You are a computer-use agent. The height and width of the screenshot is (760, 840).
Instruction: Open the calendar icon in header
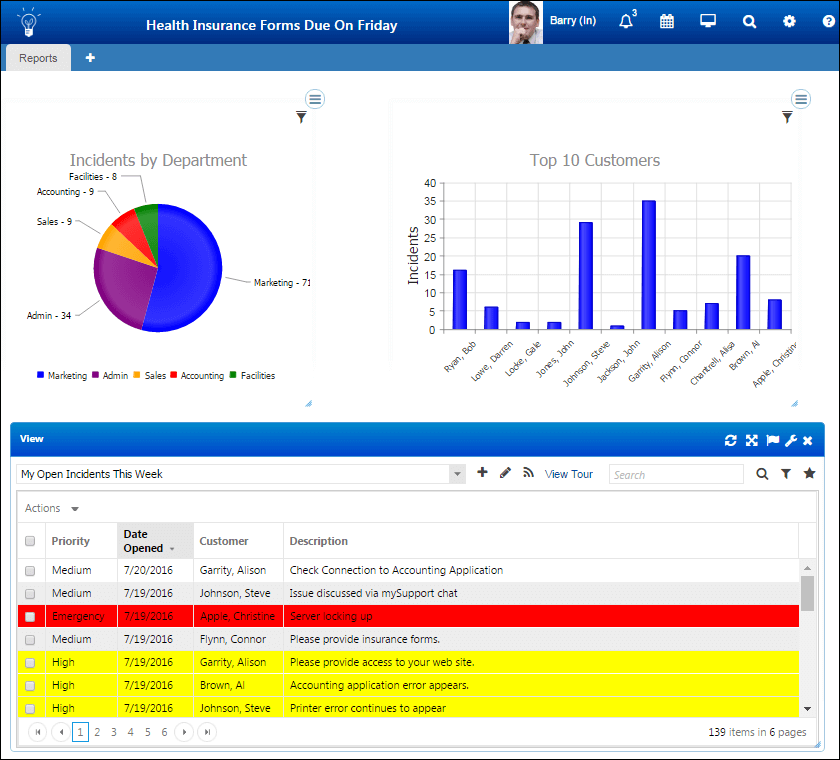(x=667, y=21)
